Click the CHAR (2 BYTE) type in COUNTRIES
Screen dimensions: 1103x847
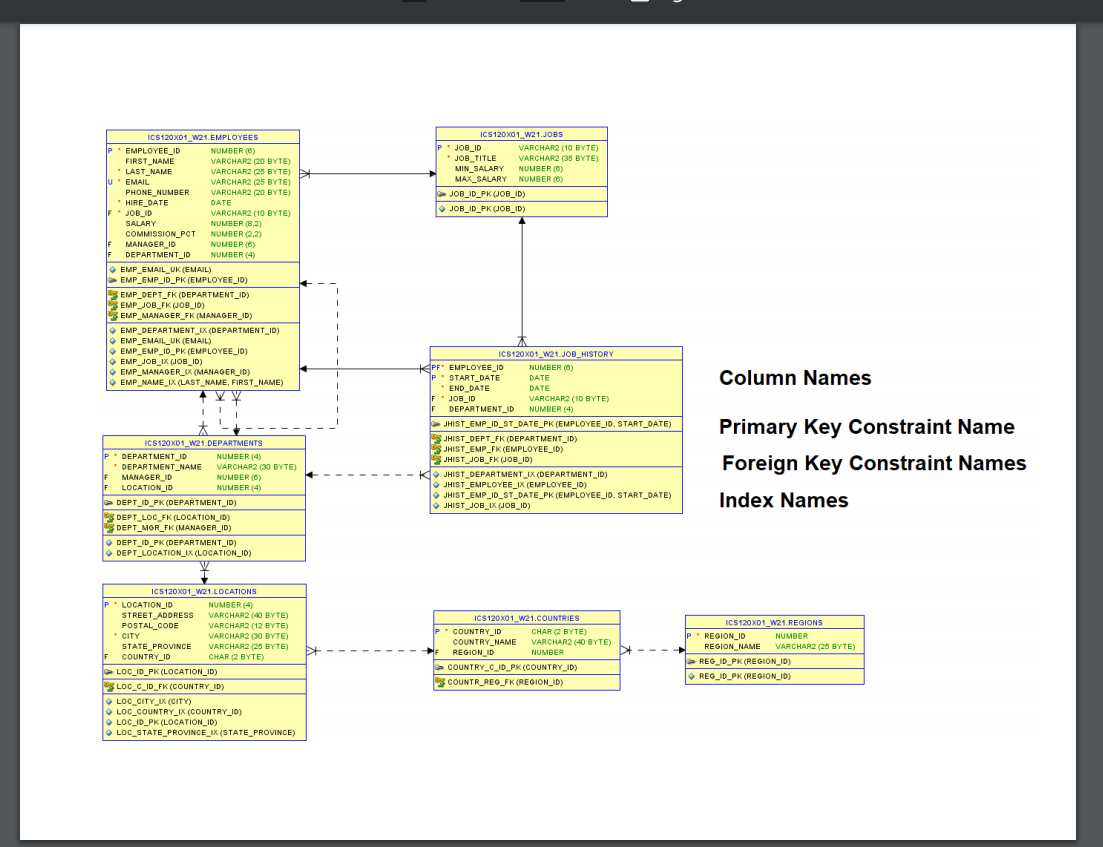click(559, 632)
